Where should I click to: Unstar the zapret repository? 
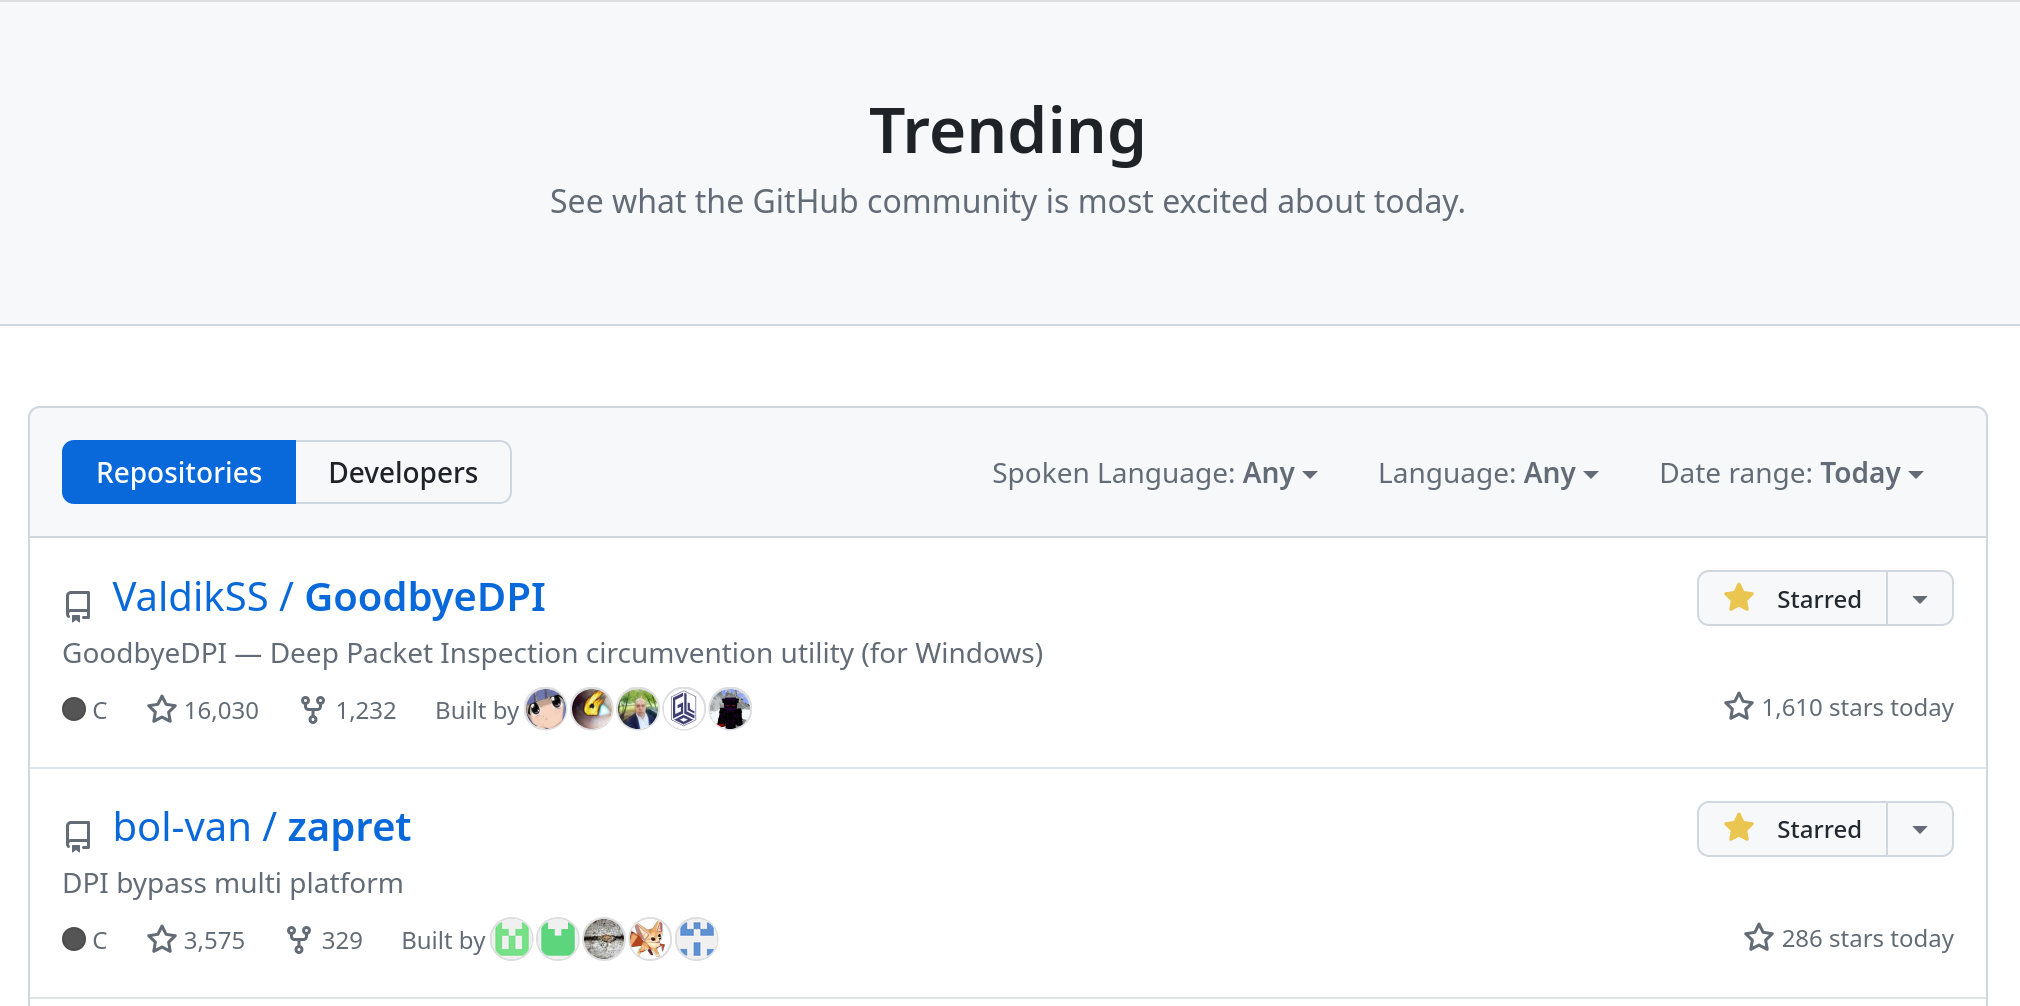click(x=1792, y=829)
